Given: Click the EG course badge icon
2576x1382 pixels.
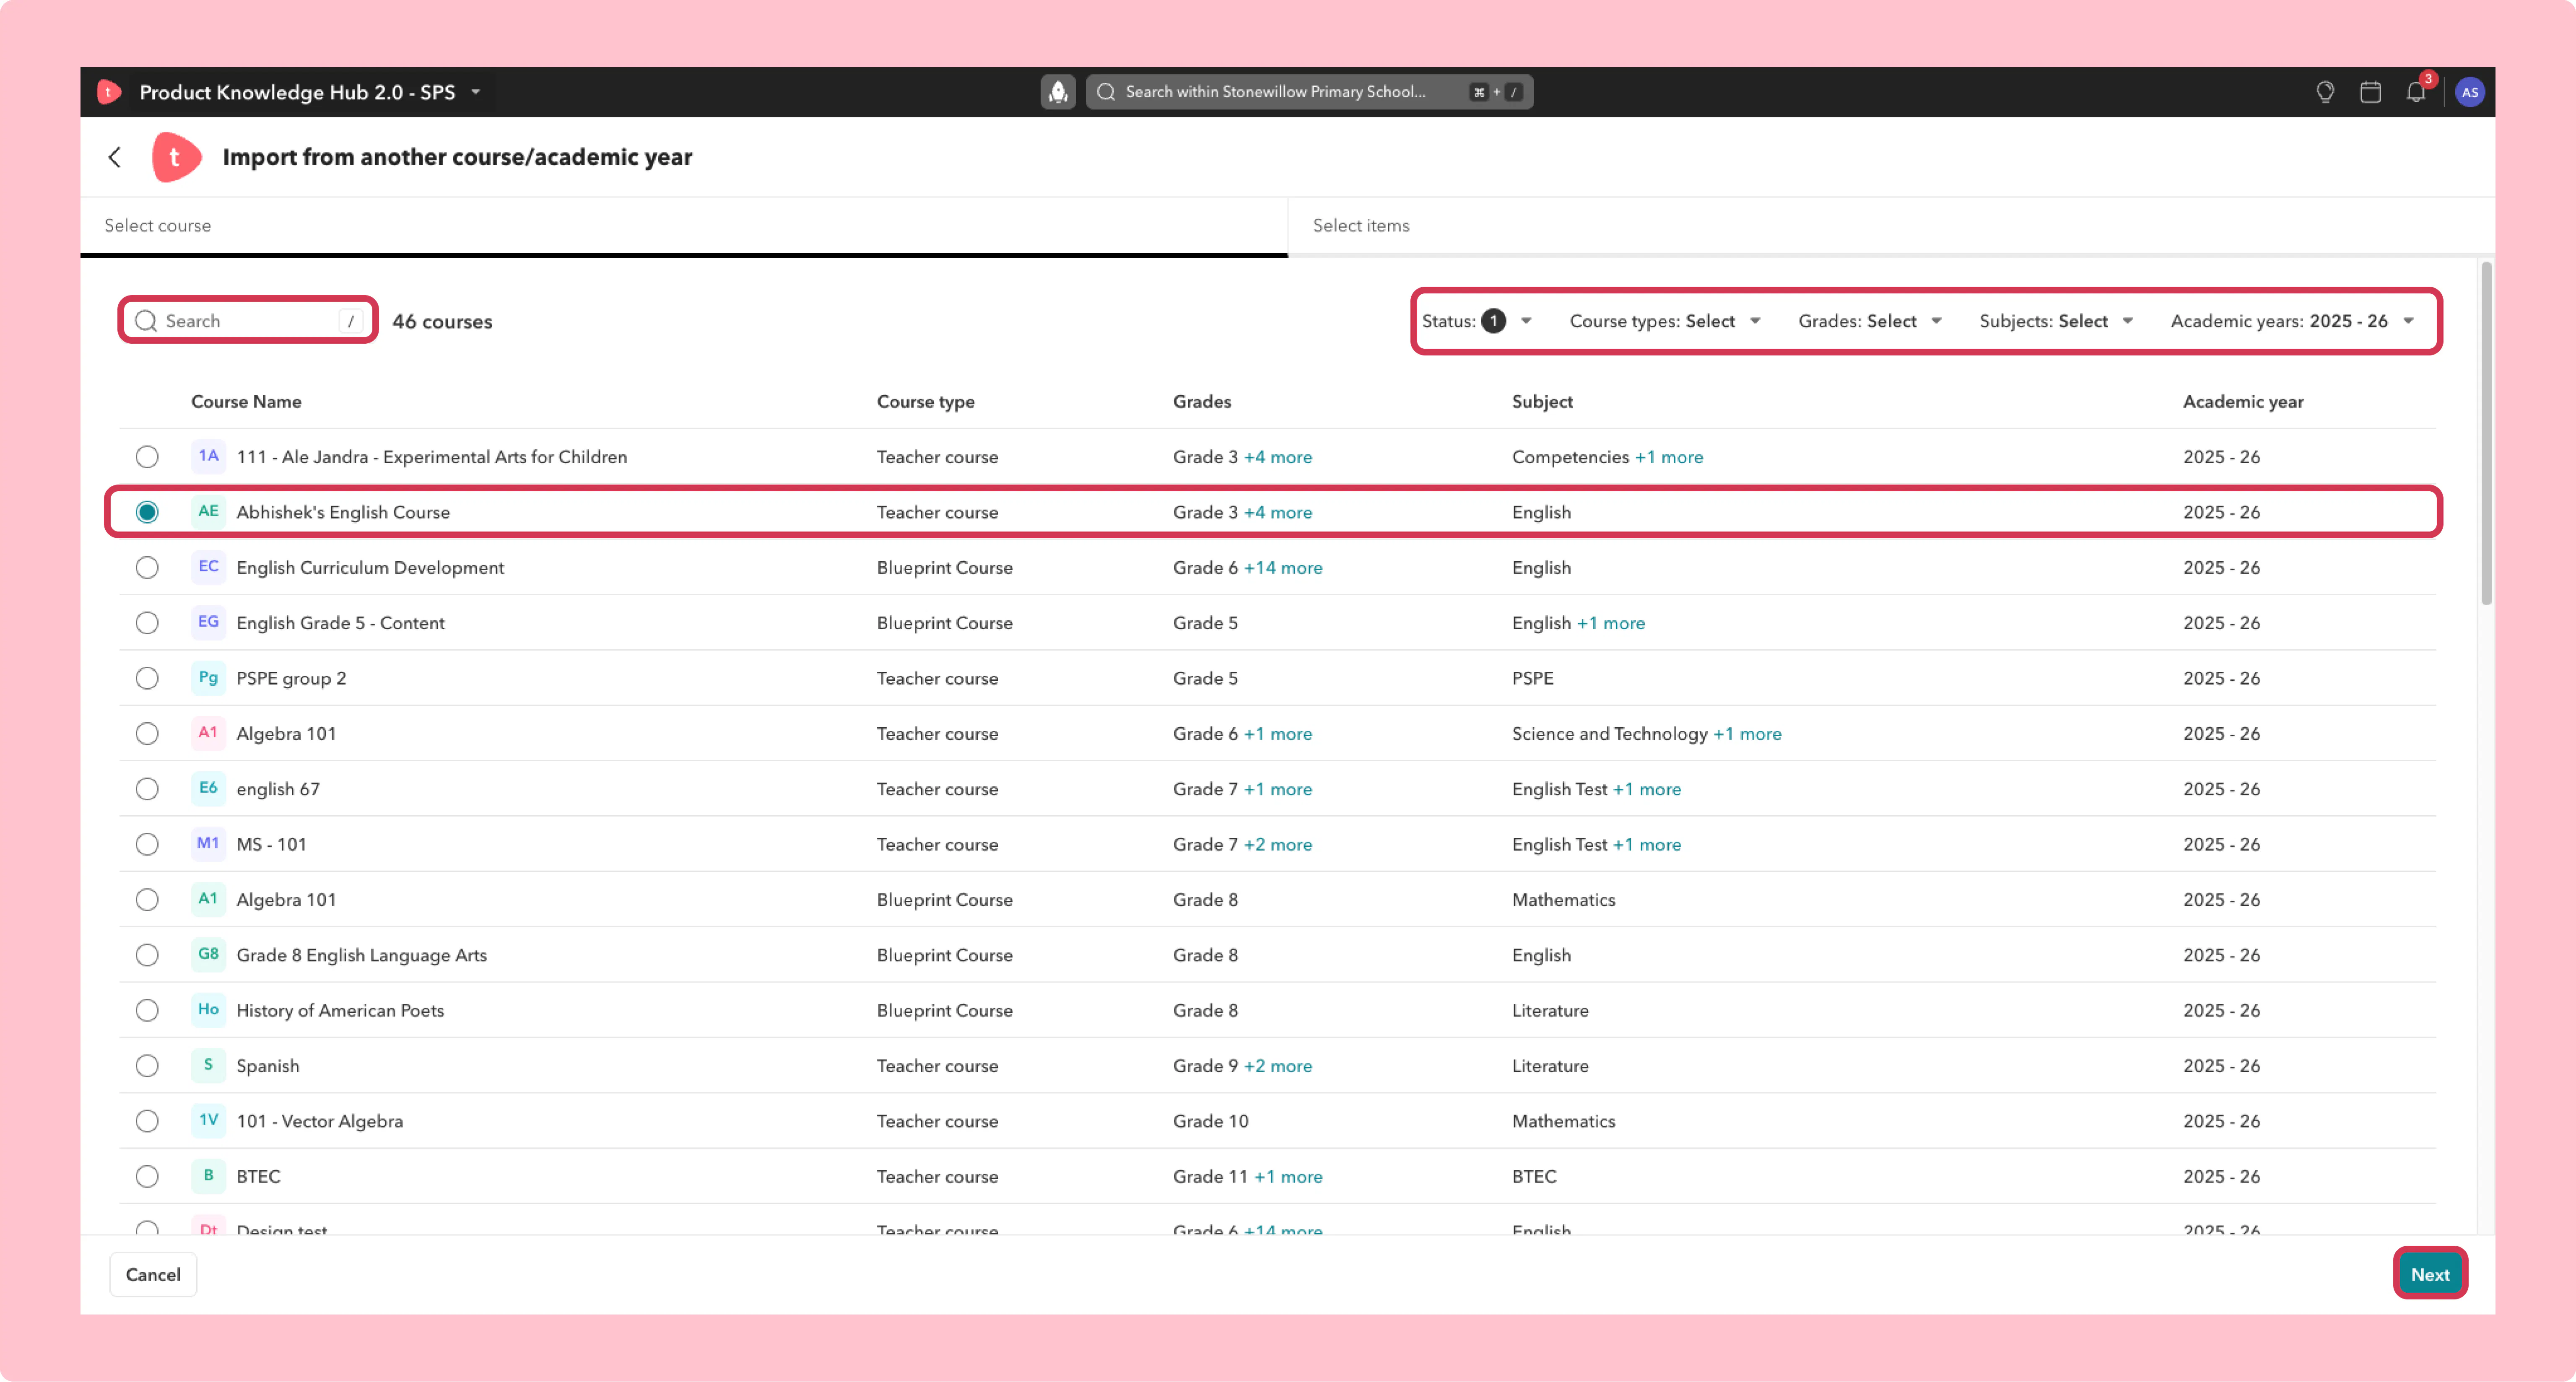Looking at the screenshot, I should (x=208, y=622).
